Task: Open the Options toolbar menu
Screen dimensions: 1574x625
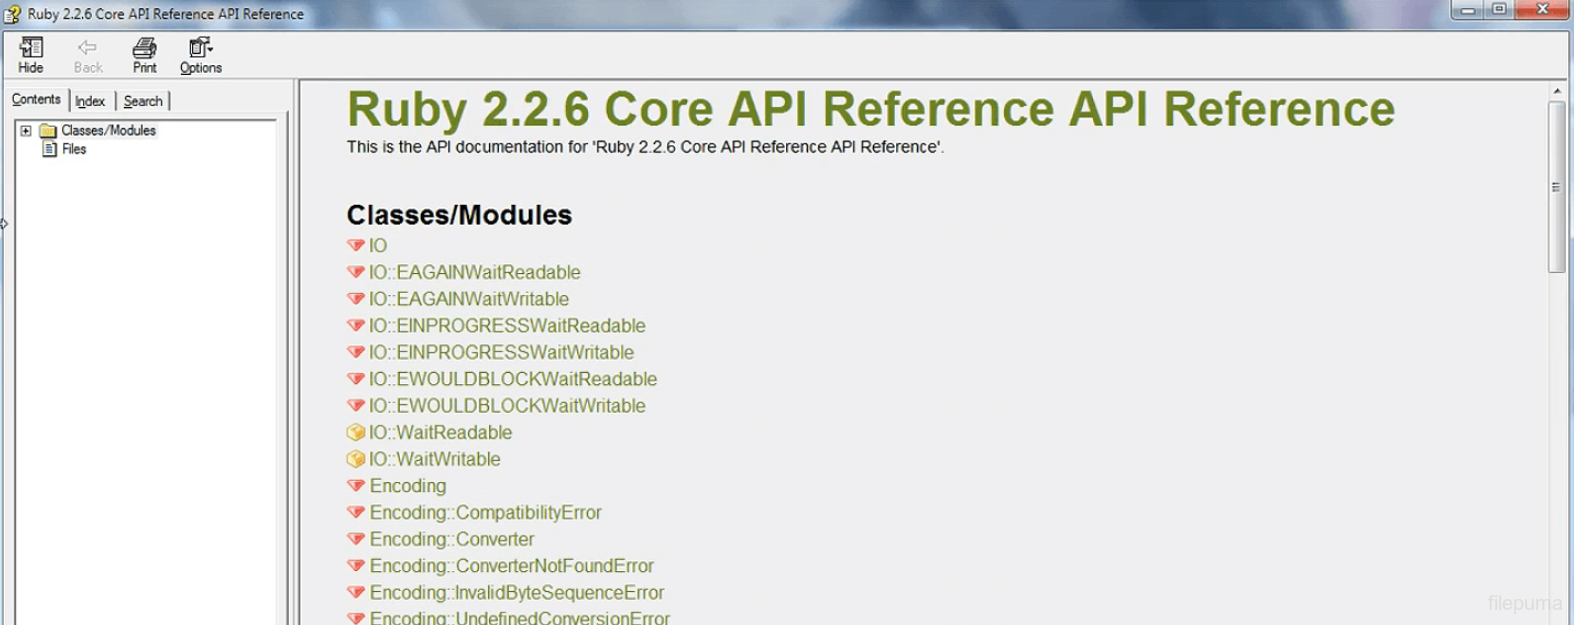Action: click(200, 48)
